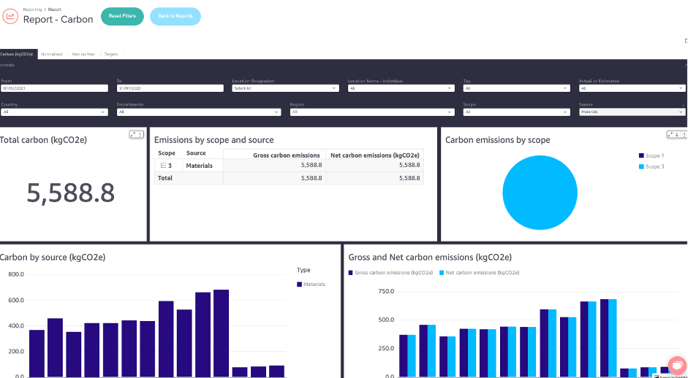Open Carbon emissions by scope more options
This screenshot has width=688, height=378.
[x=683, y=135]
